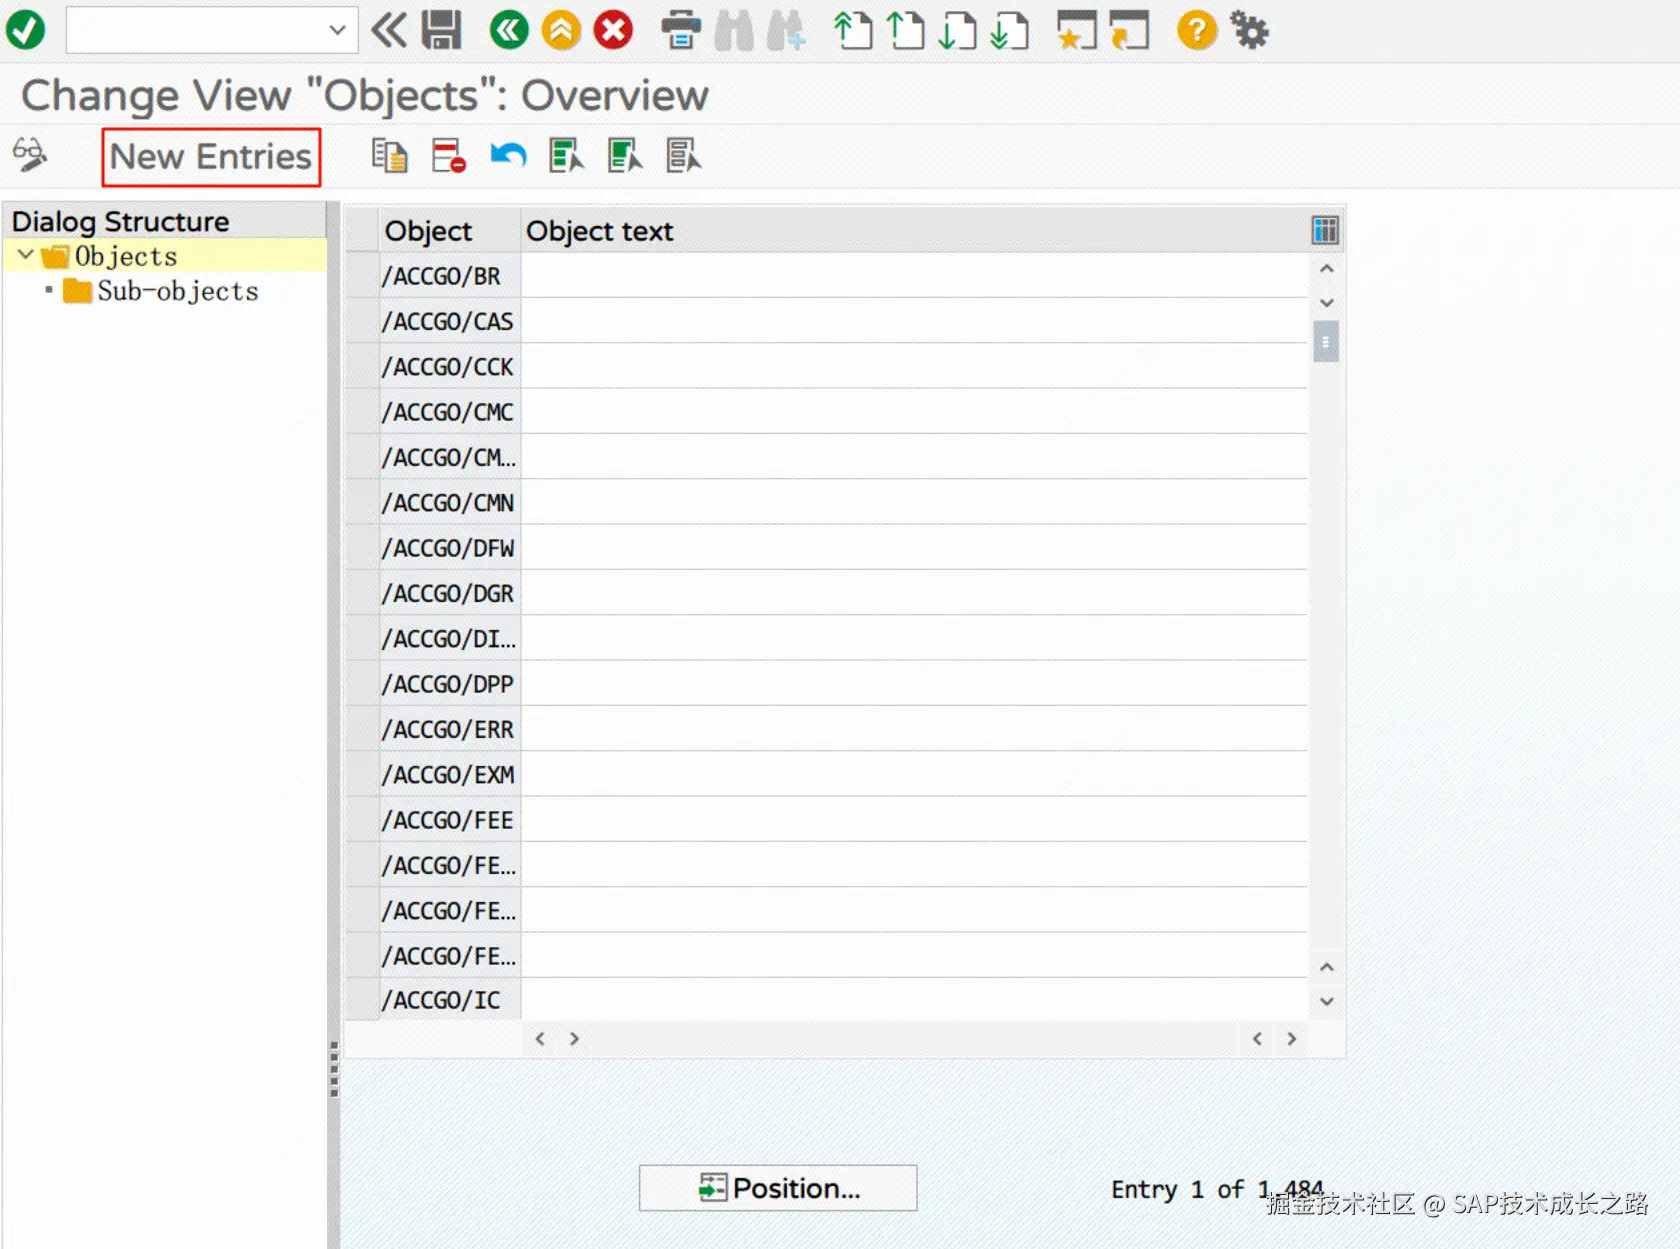
Task: Click right-side horizontal scroll-right arrow
Action: point(1291,1039)
